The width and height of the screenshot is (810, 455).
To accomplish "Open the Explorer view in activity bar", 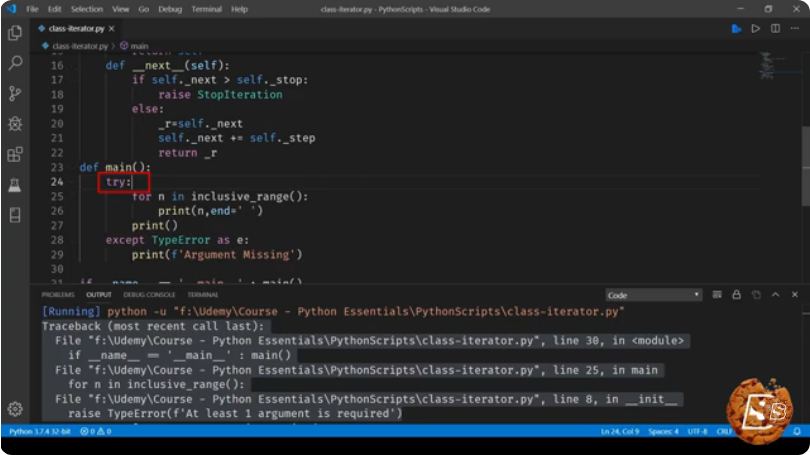I will [15, 33].
